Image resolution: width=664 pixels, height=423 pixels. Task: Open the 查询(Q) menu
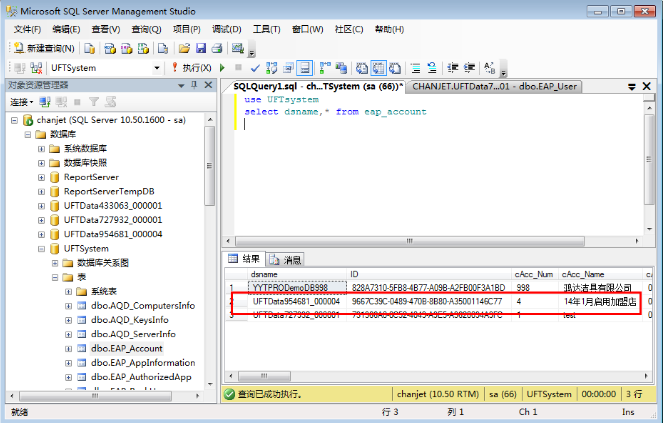(x=146, y=29)
